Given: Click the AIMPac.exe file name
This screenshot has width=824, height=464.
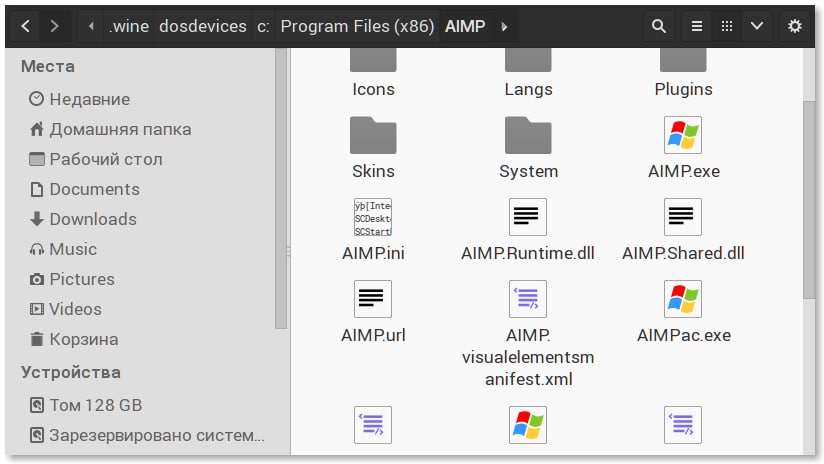Looking at the screenshot, I should click(x=684, y=335).
